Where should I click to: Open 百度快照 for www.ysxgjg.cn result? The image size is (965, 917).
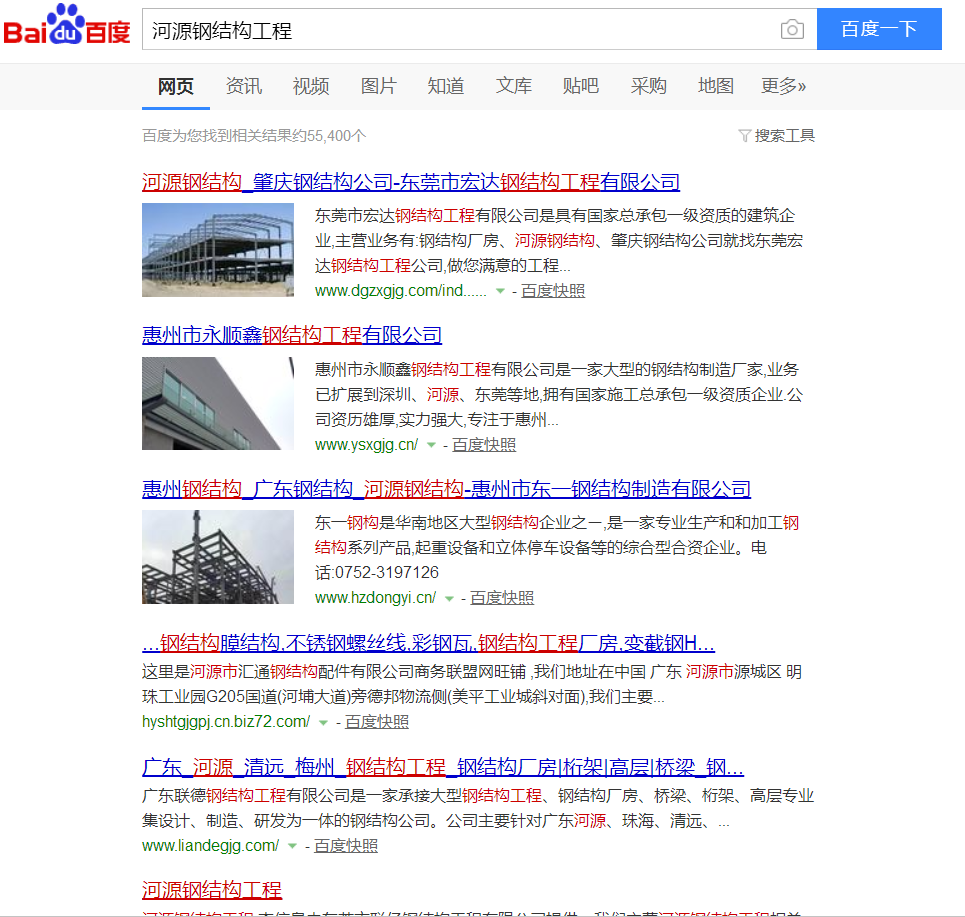(484, 444)
